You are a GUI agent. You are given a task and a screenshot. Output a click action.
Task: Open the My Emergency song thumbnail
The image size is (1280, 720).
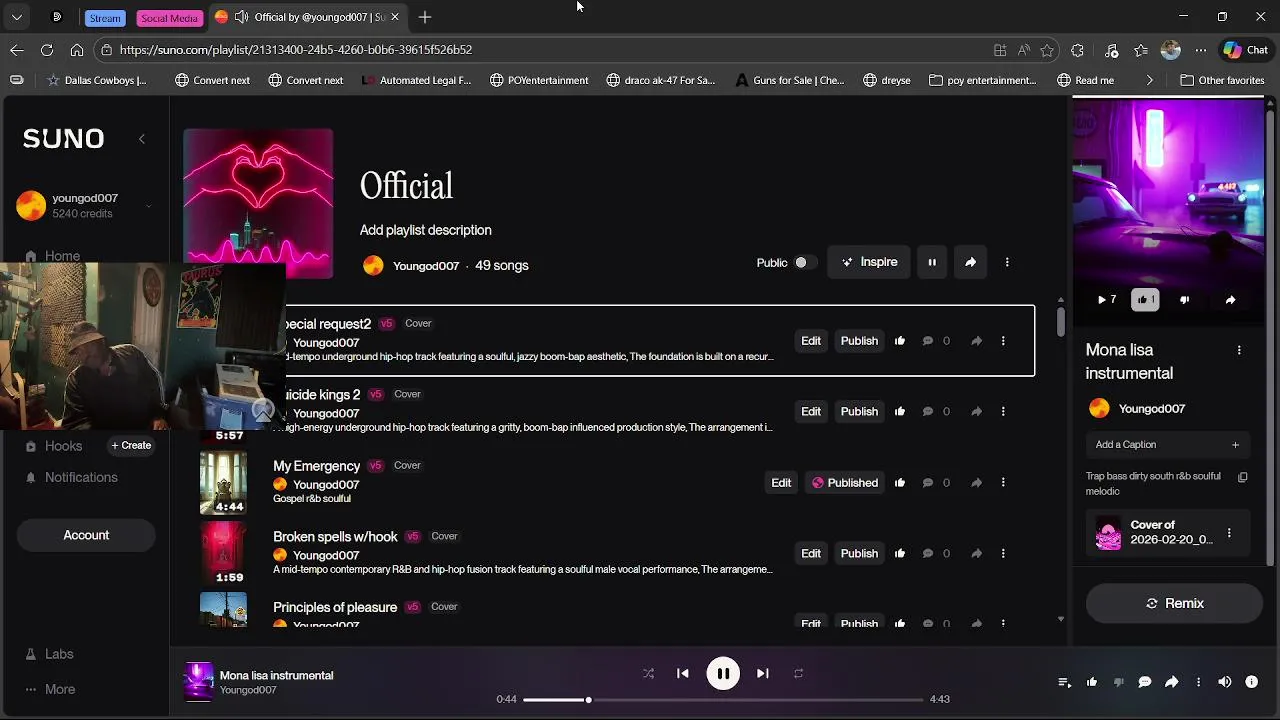pos(223,483)
